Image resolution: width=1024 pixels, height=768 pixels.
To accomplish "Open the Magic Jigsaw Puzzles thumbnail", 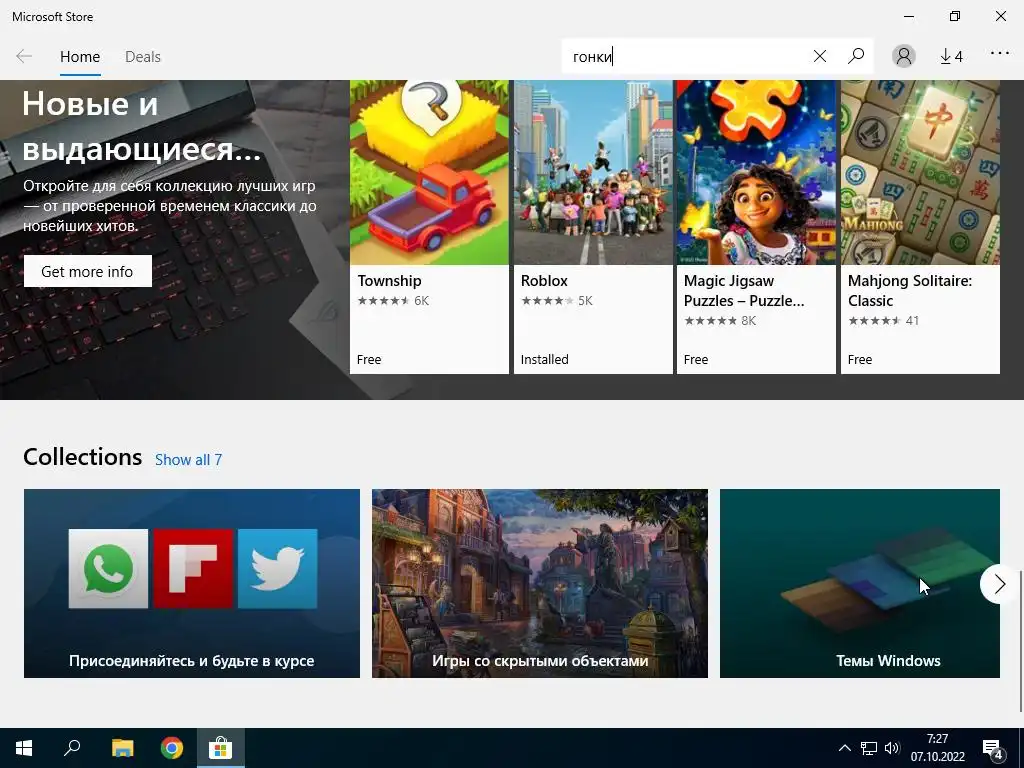I will [756, 172].
